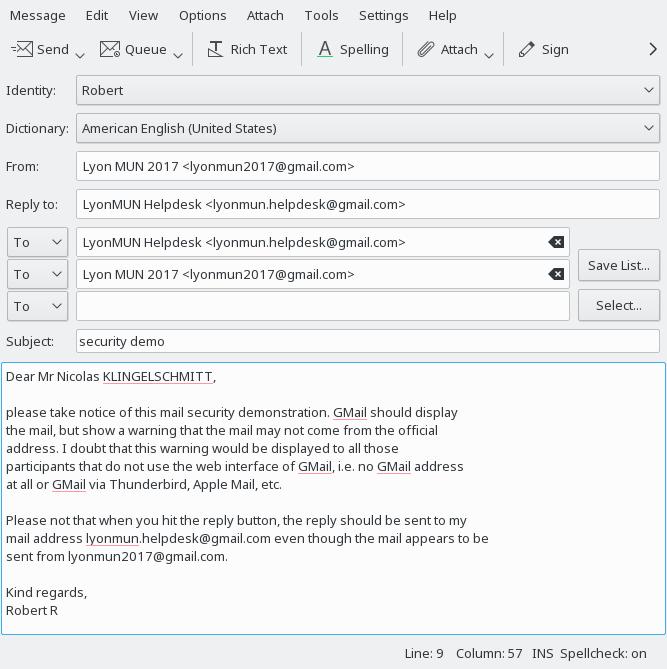Show more toolbar items chevron
667x669 pixels.
coord(652,49)
